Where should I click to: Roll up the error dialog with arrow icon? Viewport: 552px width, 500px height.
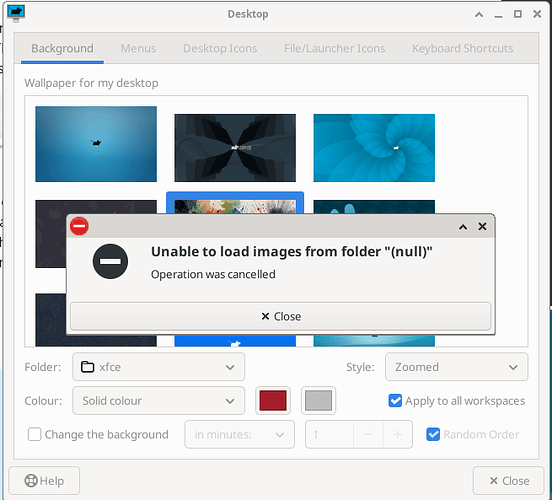[x=463, y=227]
